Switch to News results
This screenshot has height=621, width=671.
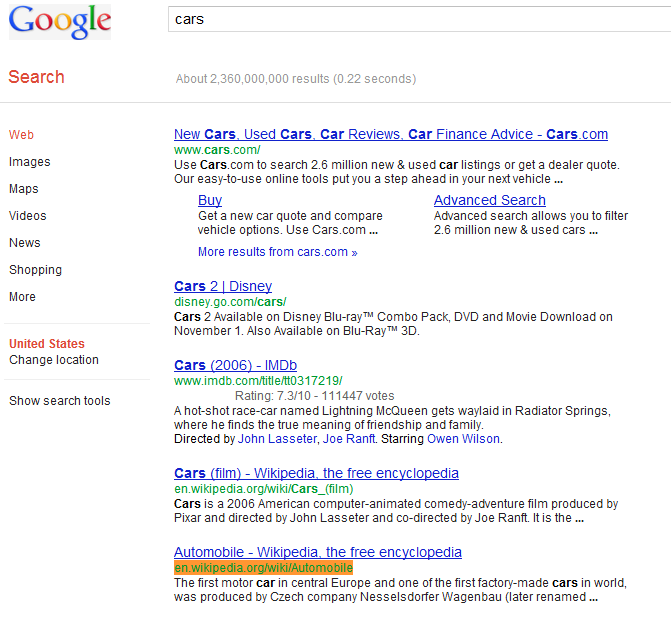click(25, 243)
